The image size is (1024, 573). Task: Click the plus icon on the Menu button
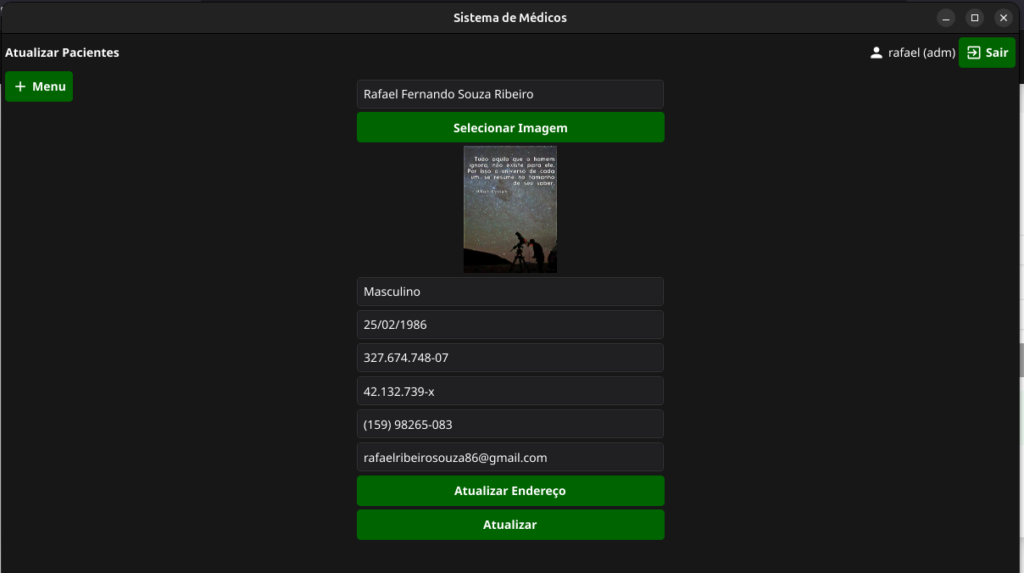pos(20,87)
